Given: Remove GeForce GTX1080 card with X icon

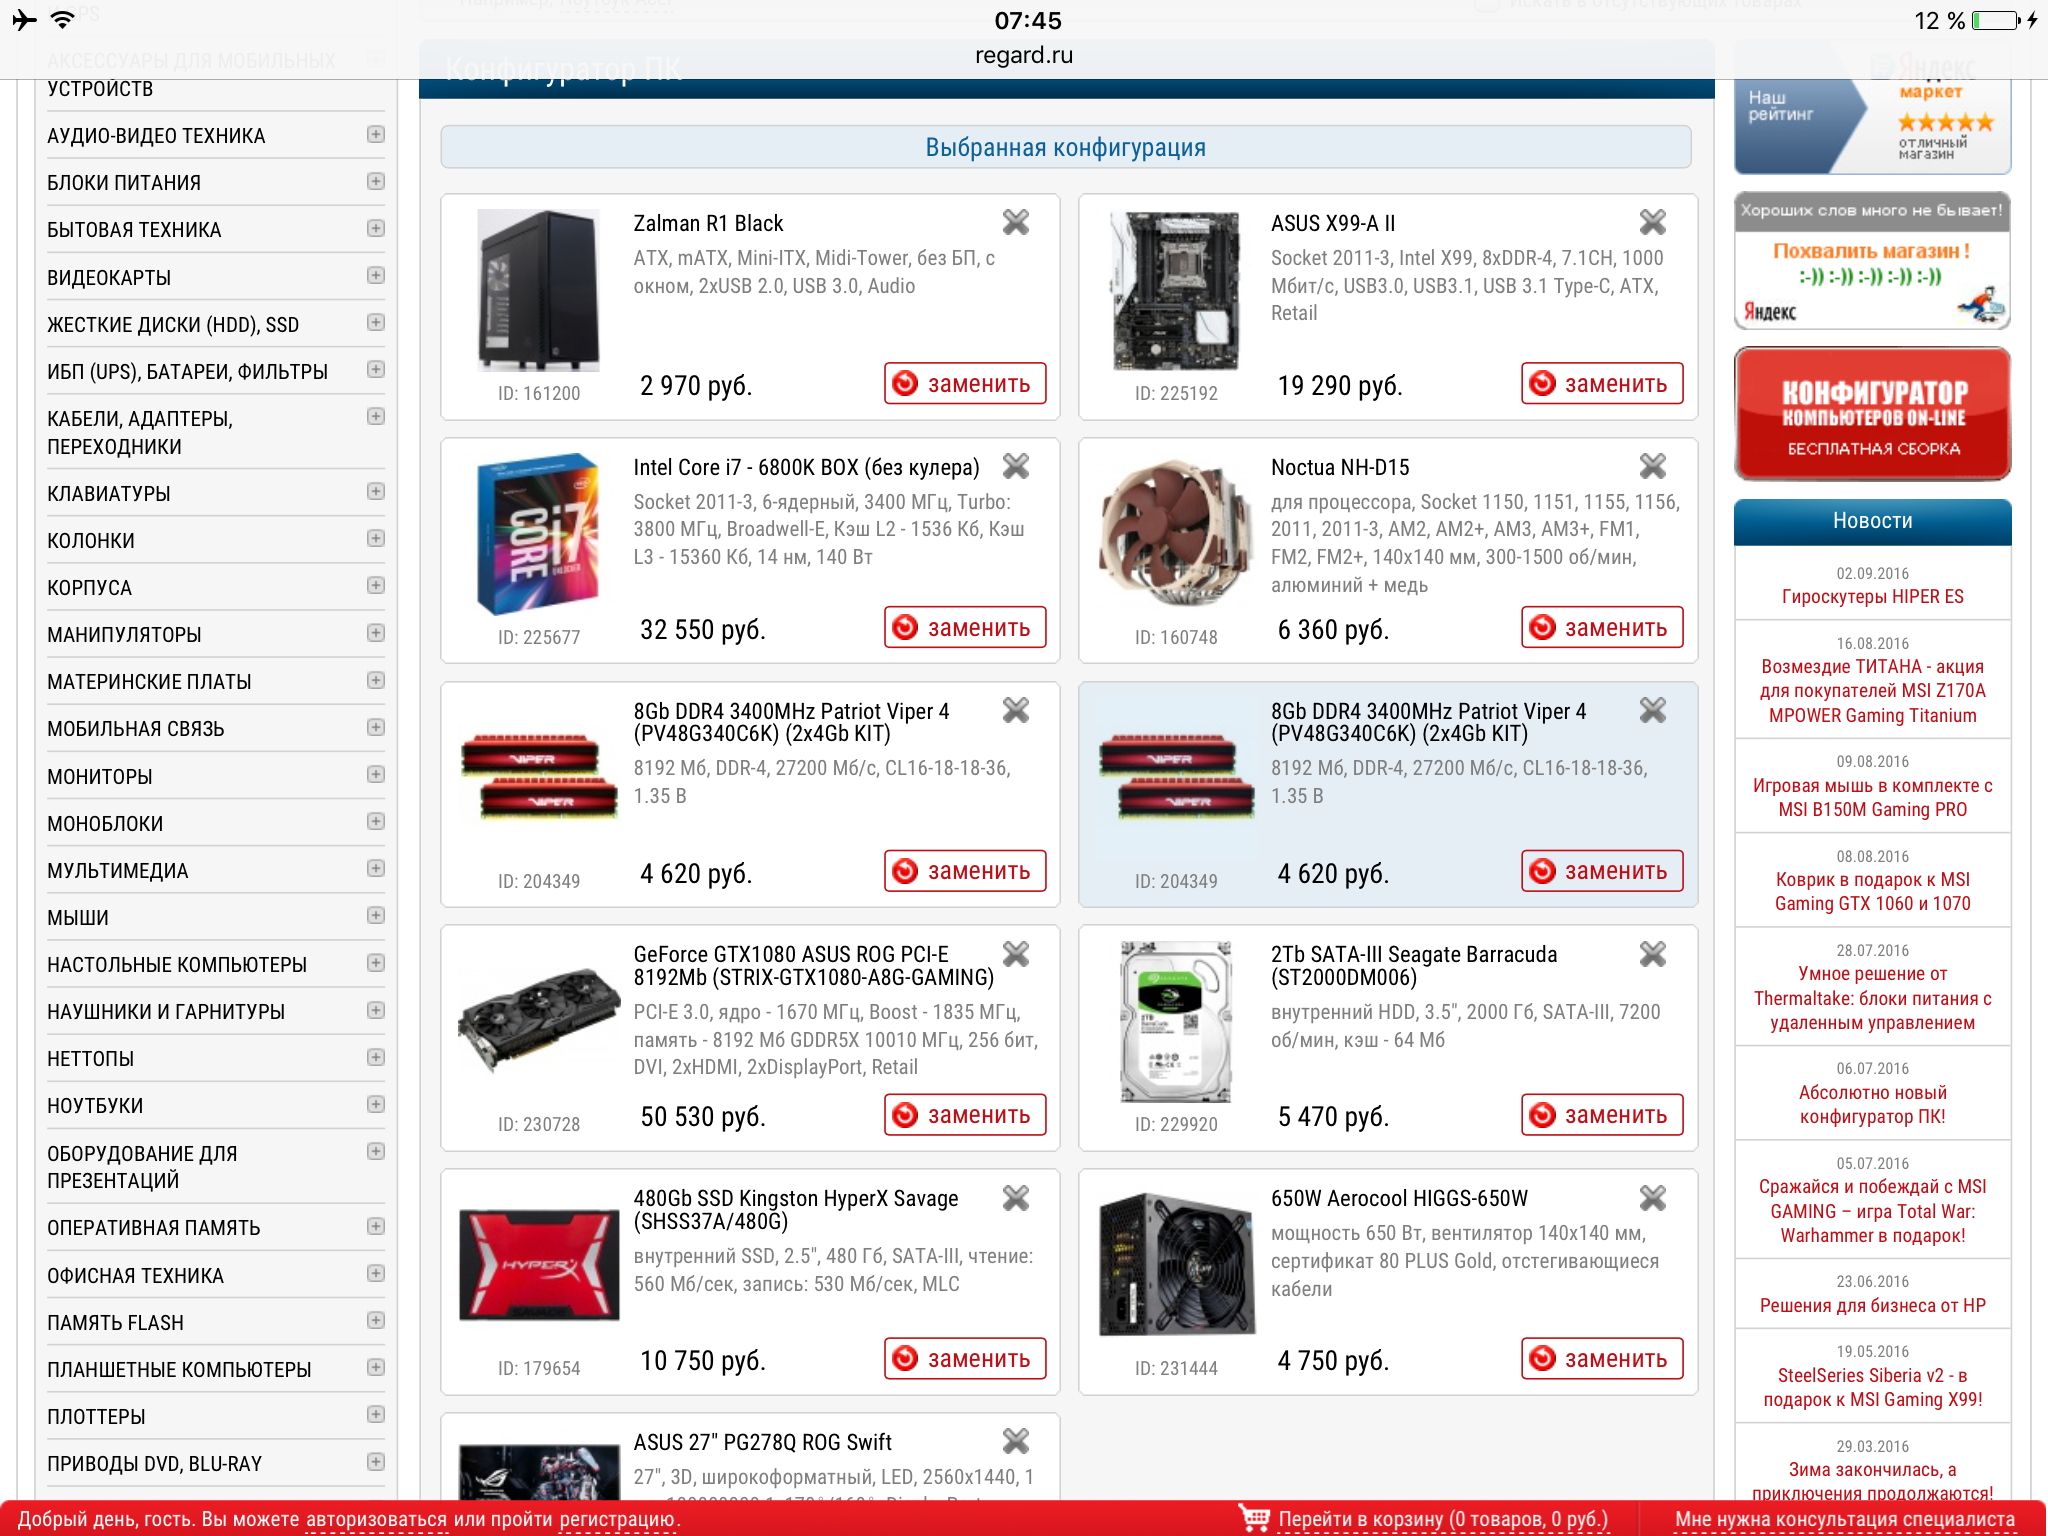Looking at the screenshot, I should tap(1015, 954).
